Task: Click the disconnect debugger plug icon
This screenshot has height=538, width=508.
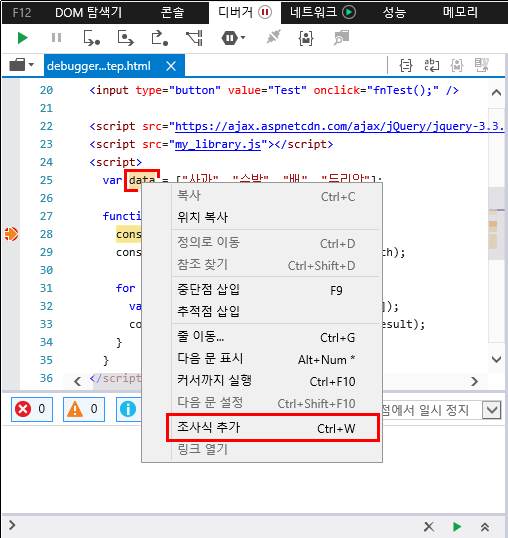Action: [274, 37]
